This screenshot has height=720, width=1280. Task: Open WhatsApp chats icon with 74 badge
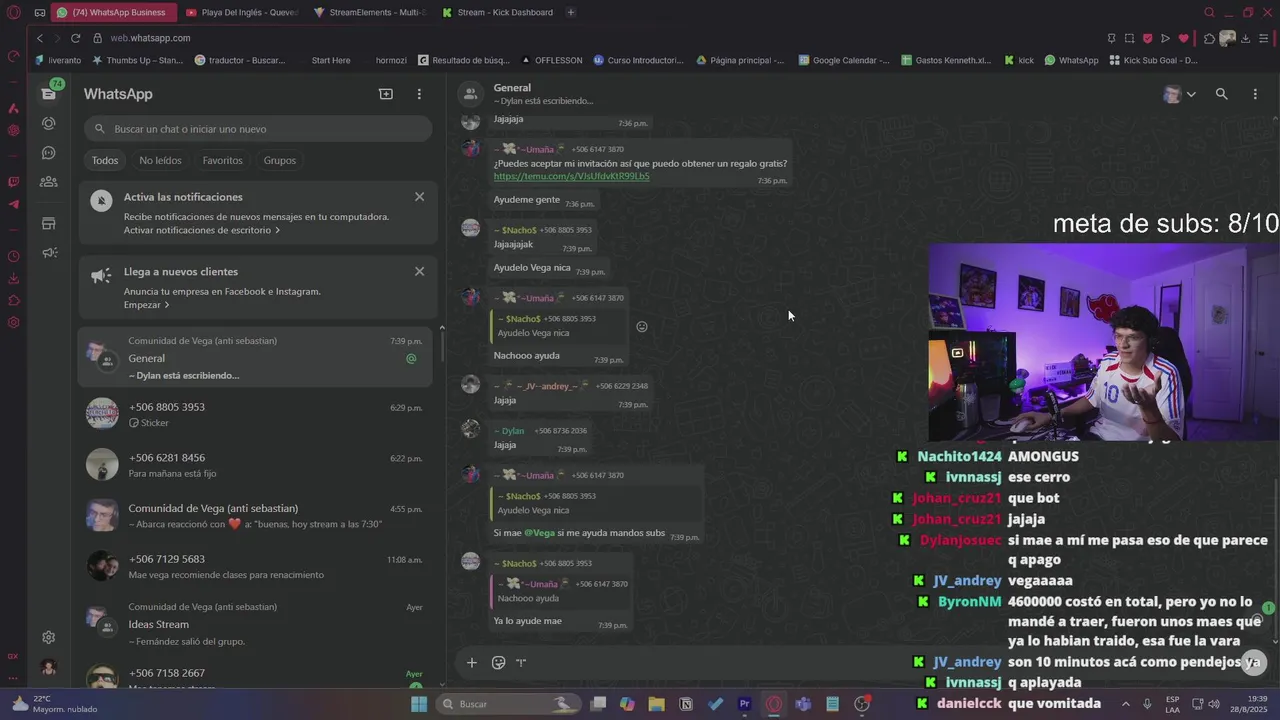(x=48, y=93)
